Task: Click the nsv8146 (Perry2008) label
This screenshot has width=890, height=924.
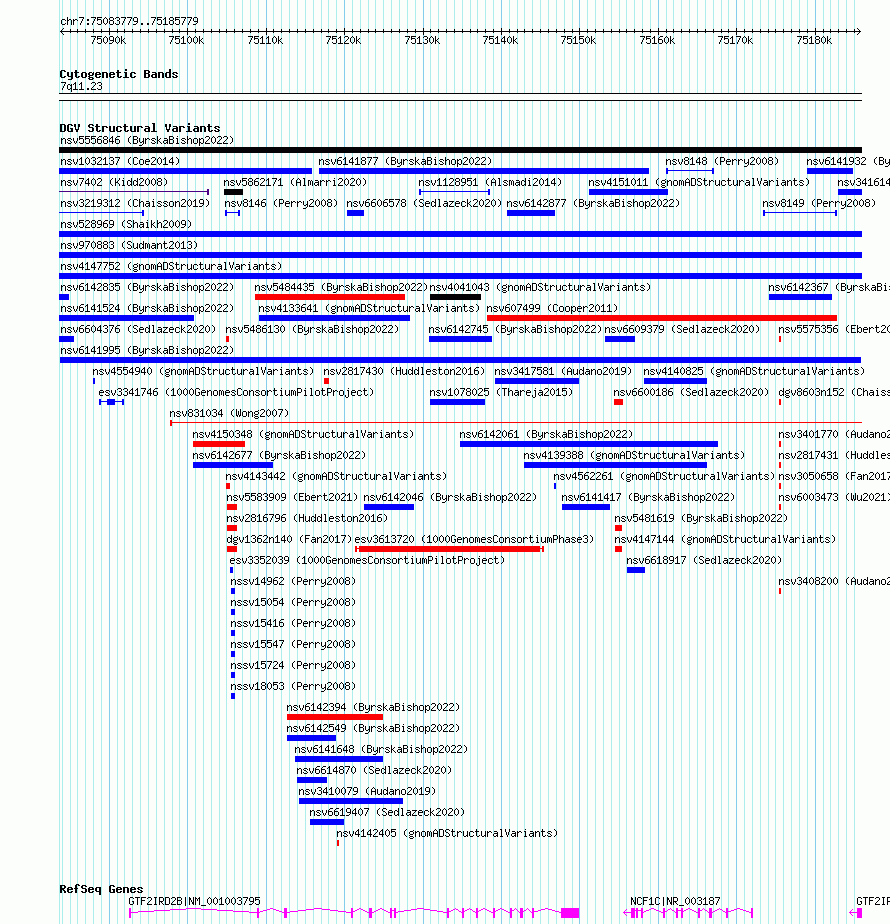Action: 281,203
